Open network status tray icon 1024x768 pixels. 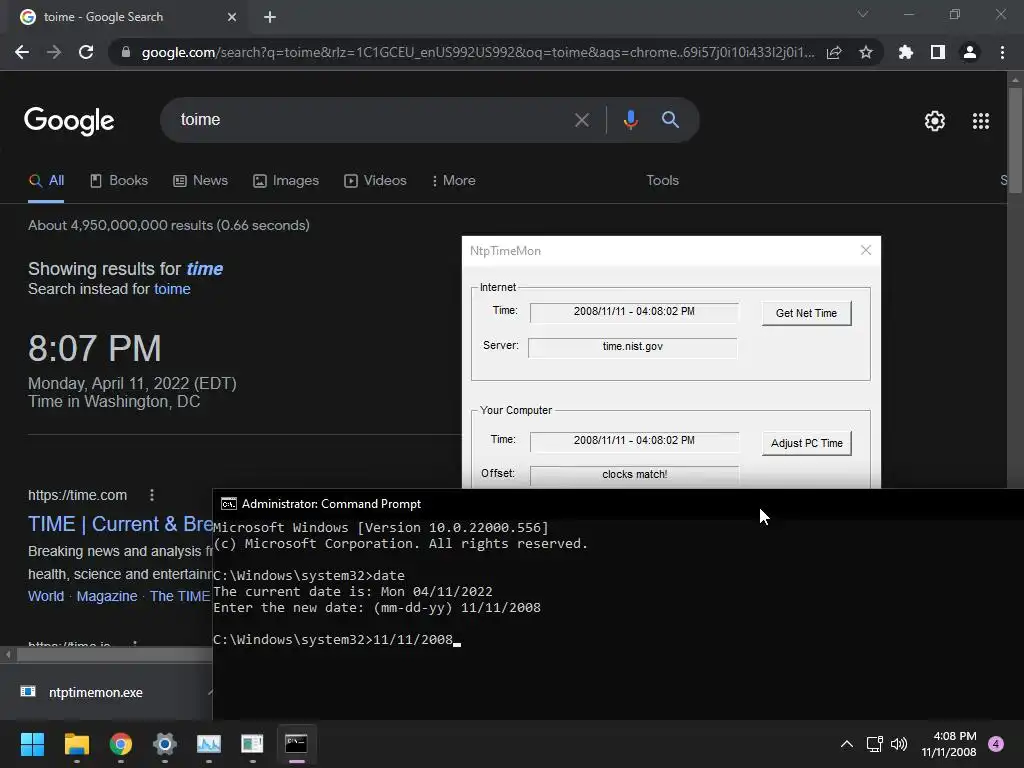point(874,744)
